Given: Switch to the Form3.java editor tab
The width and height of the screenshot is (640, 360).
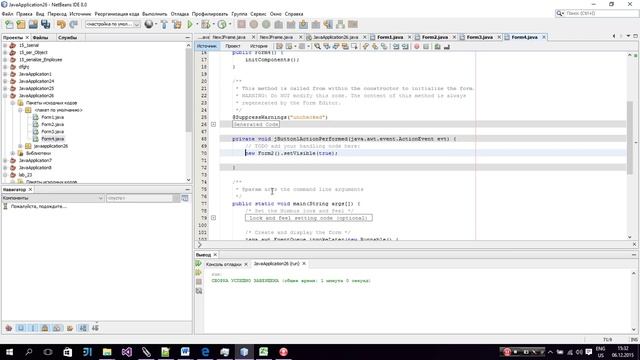Looking at the screenshot, I should tap(480, 37).
